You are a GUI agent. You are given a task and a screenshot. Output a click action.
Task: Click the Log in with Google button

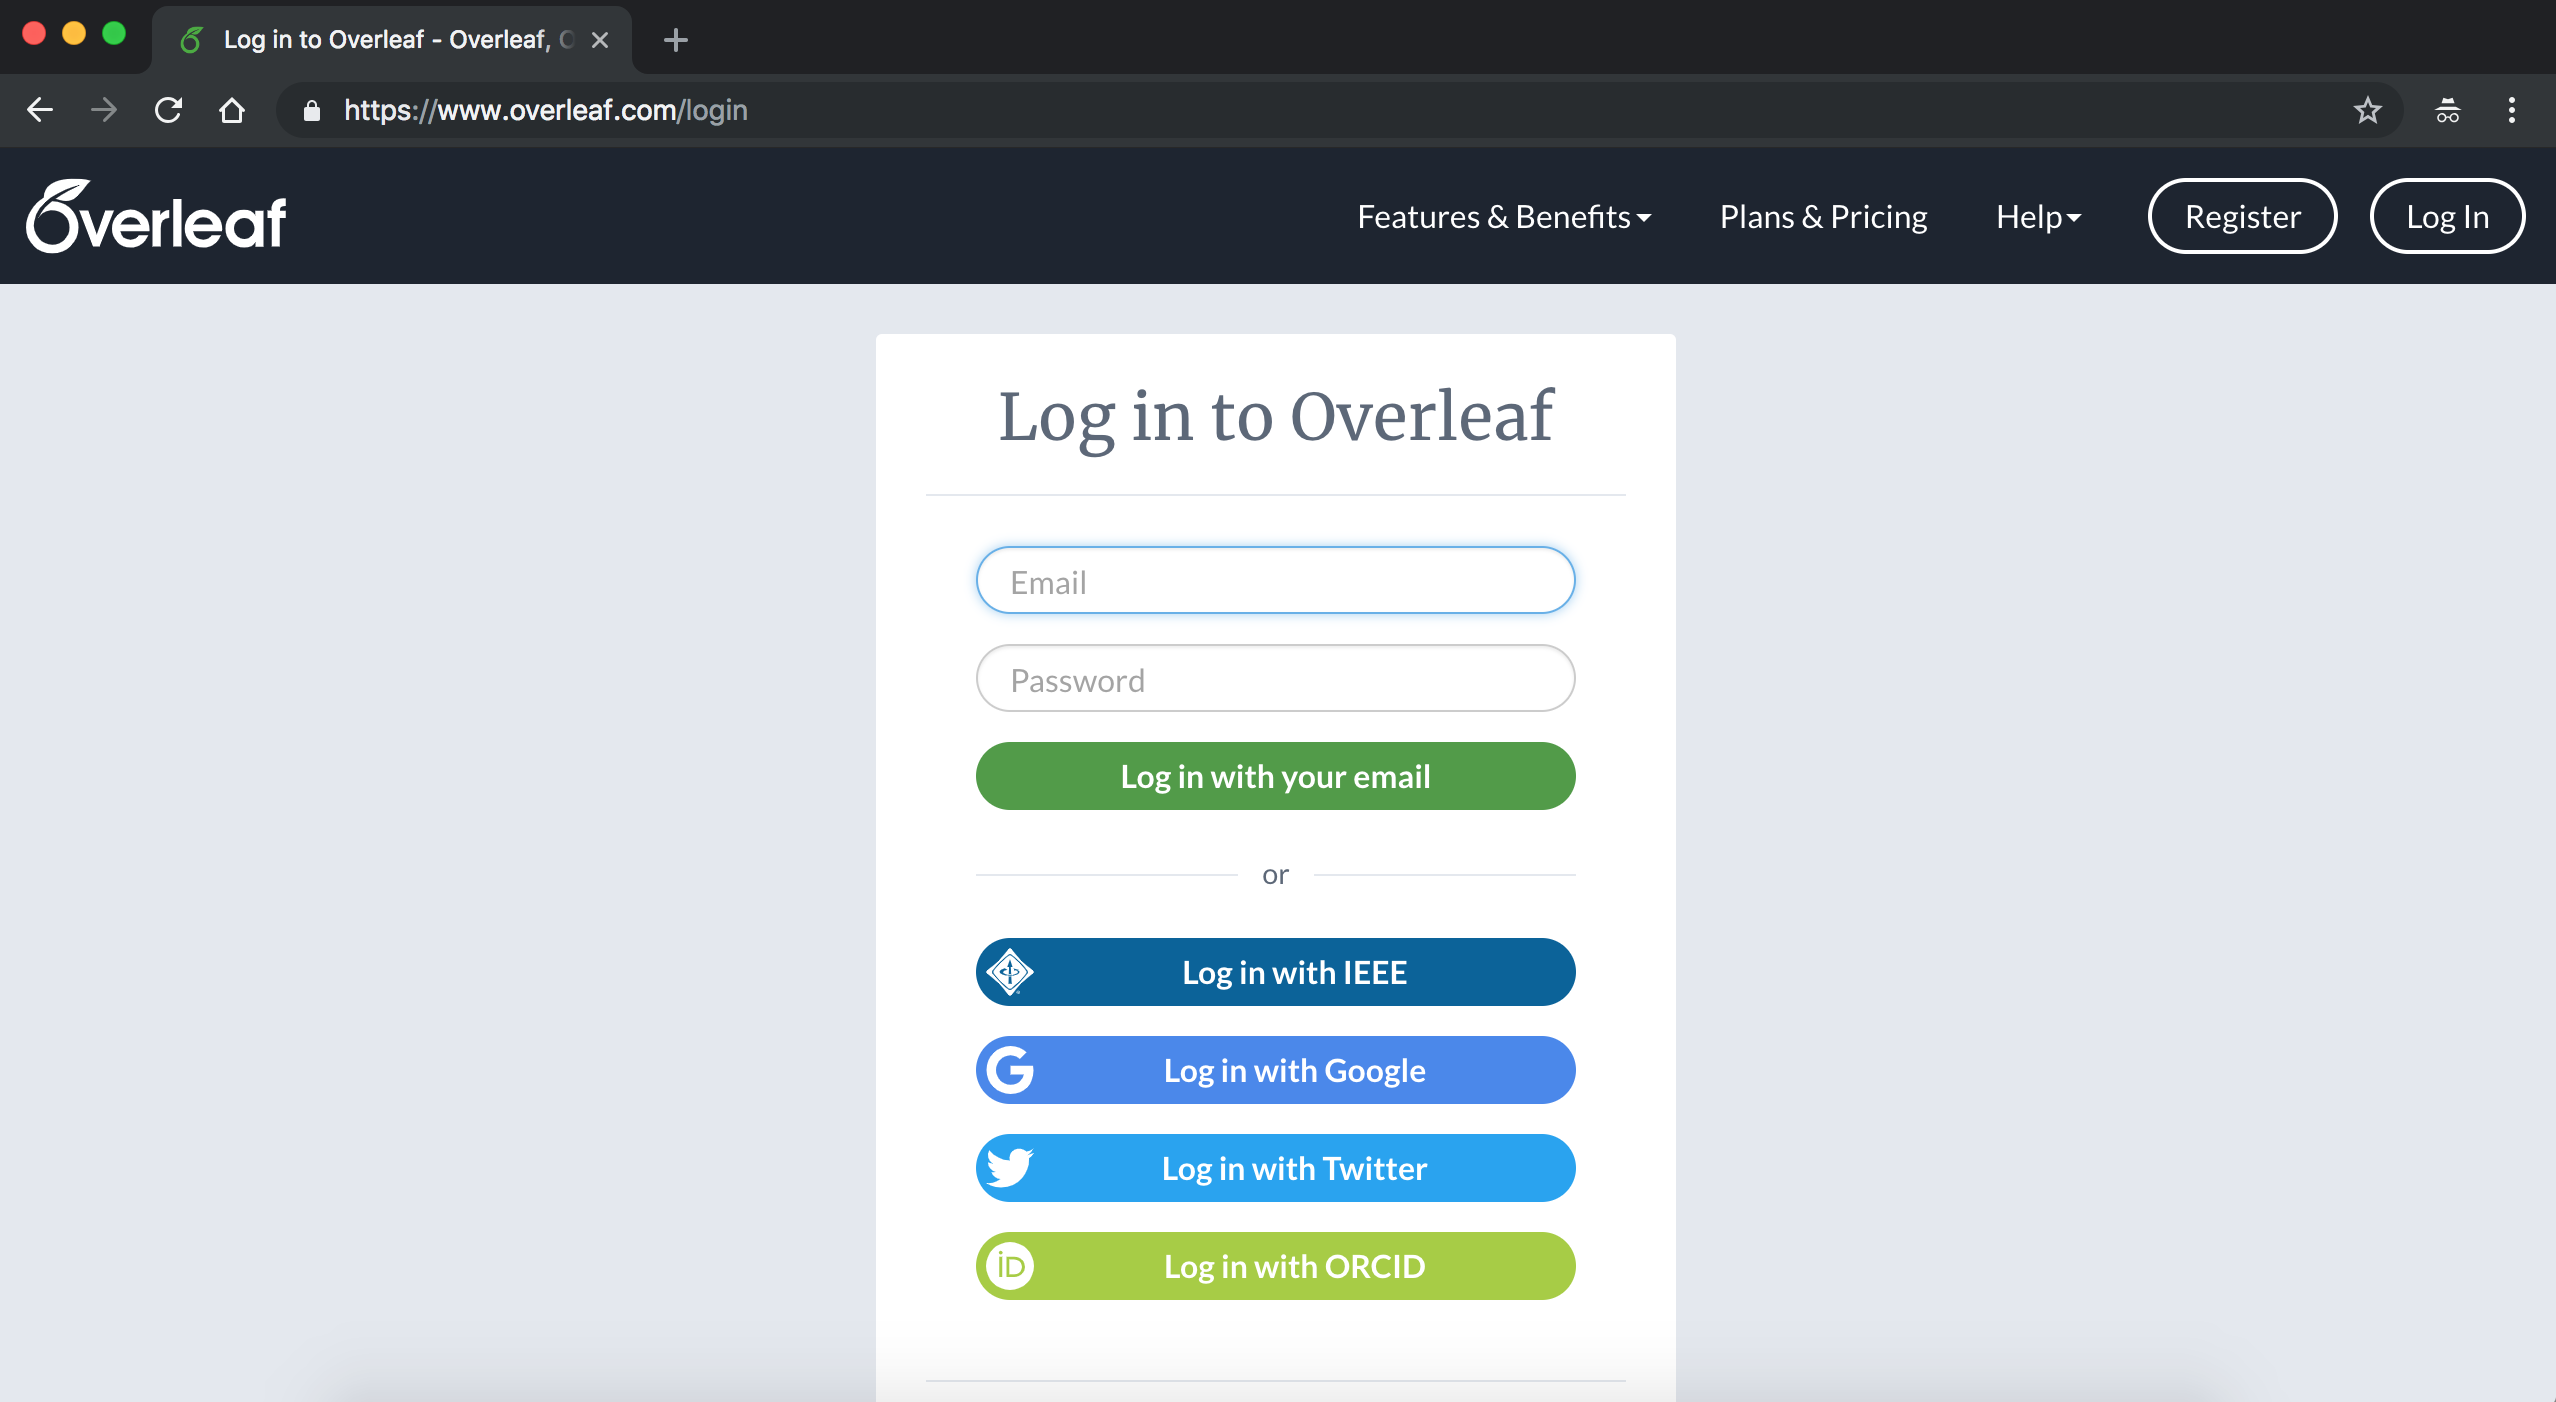(1274, 1070)
